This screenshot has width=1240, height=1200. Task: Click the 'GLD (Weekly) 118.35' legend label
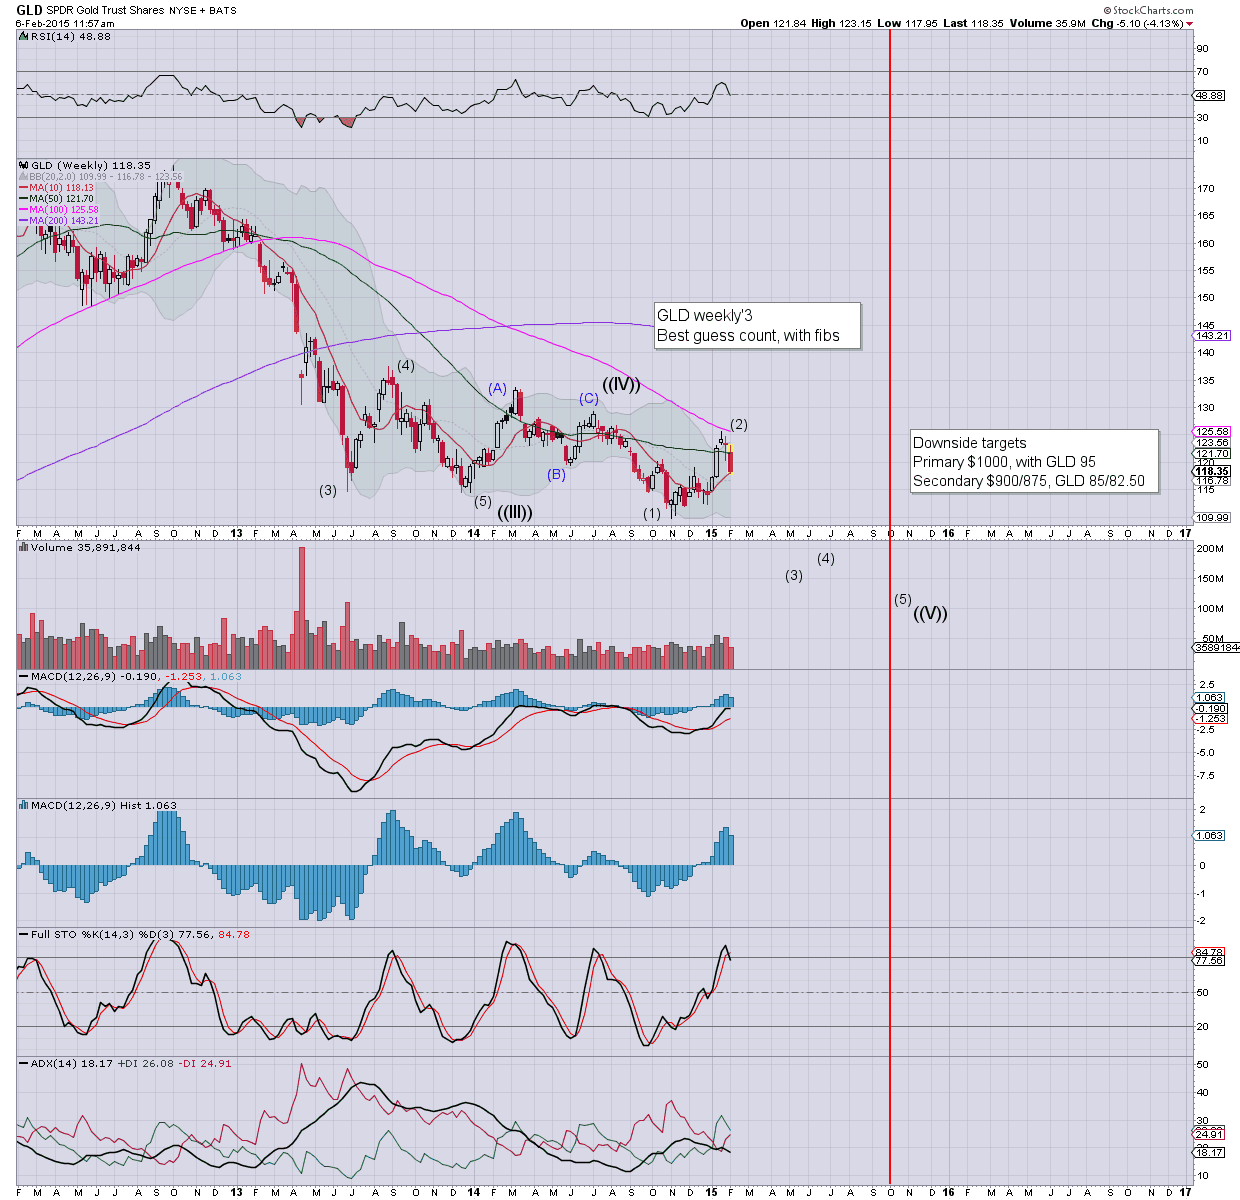[x=91, y=165]
